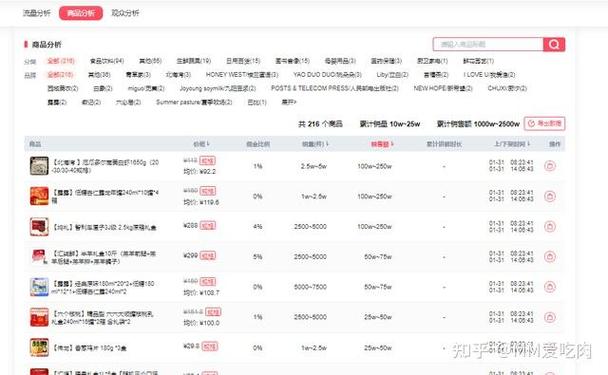608x375 pixels.
Task: Filter by category 母婴用品(3)
Action: [340, 61]
